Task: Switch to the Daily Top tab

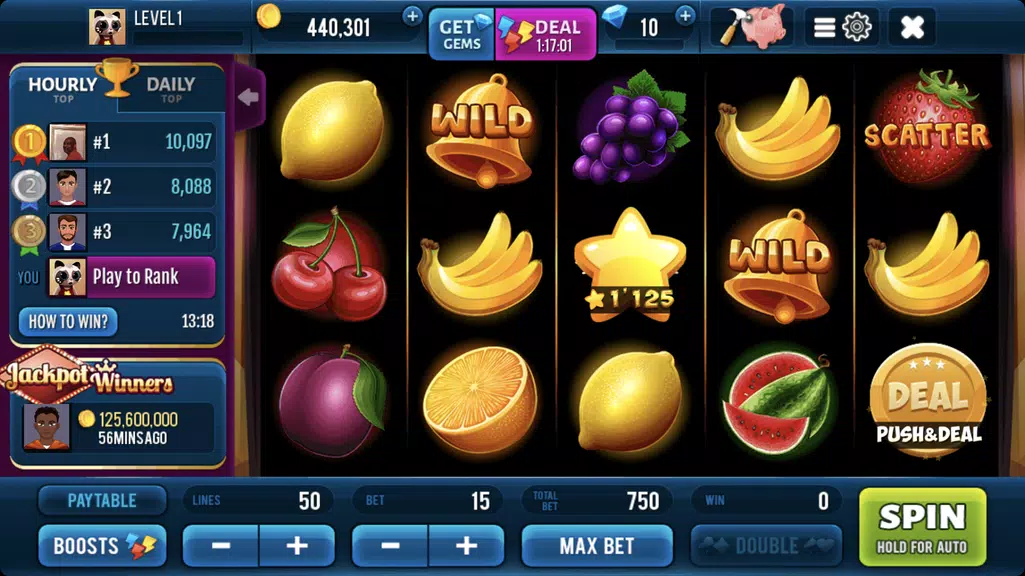Action: click(171, 89)
